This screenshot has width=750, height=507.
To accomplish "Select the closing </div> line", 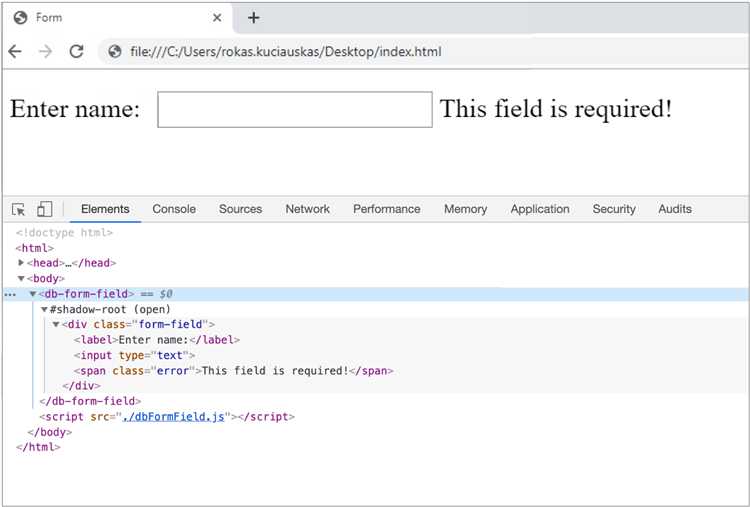I will click(81, 386).
